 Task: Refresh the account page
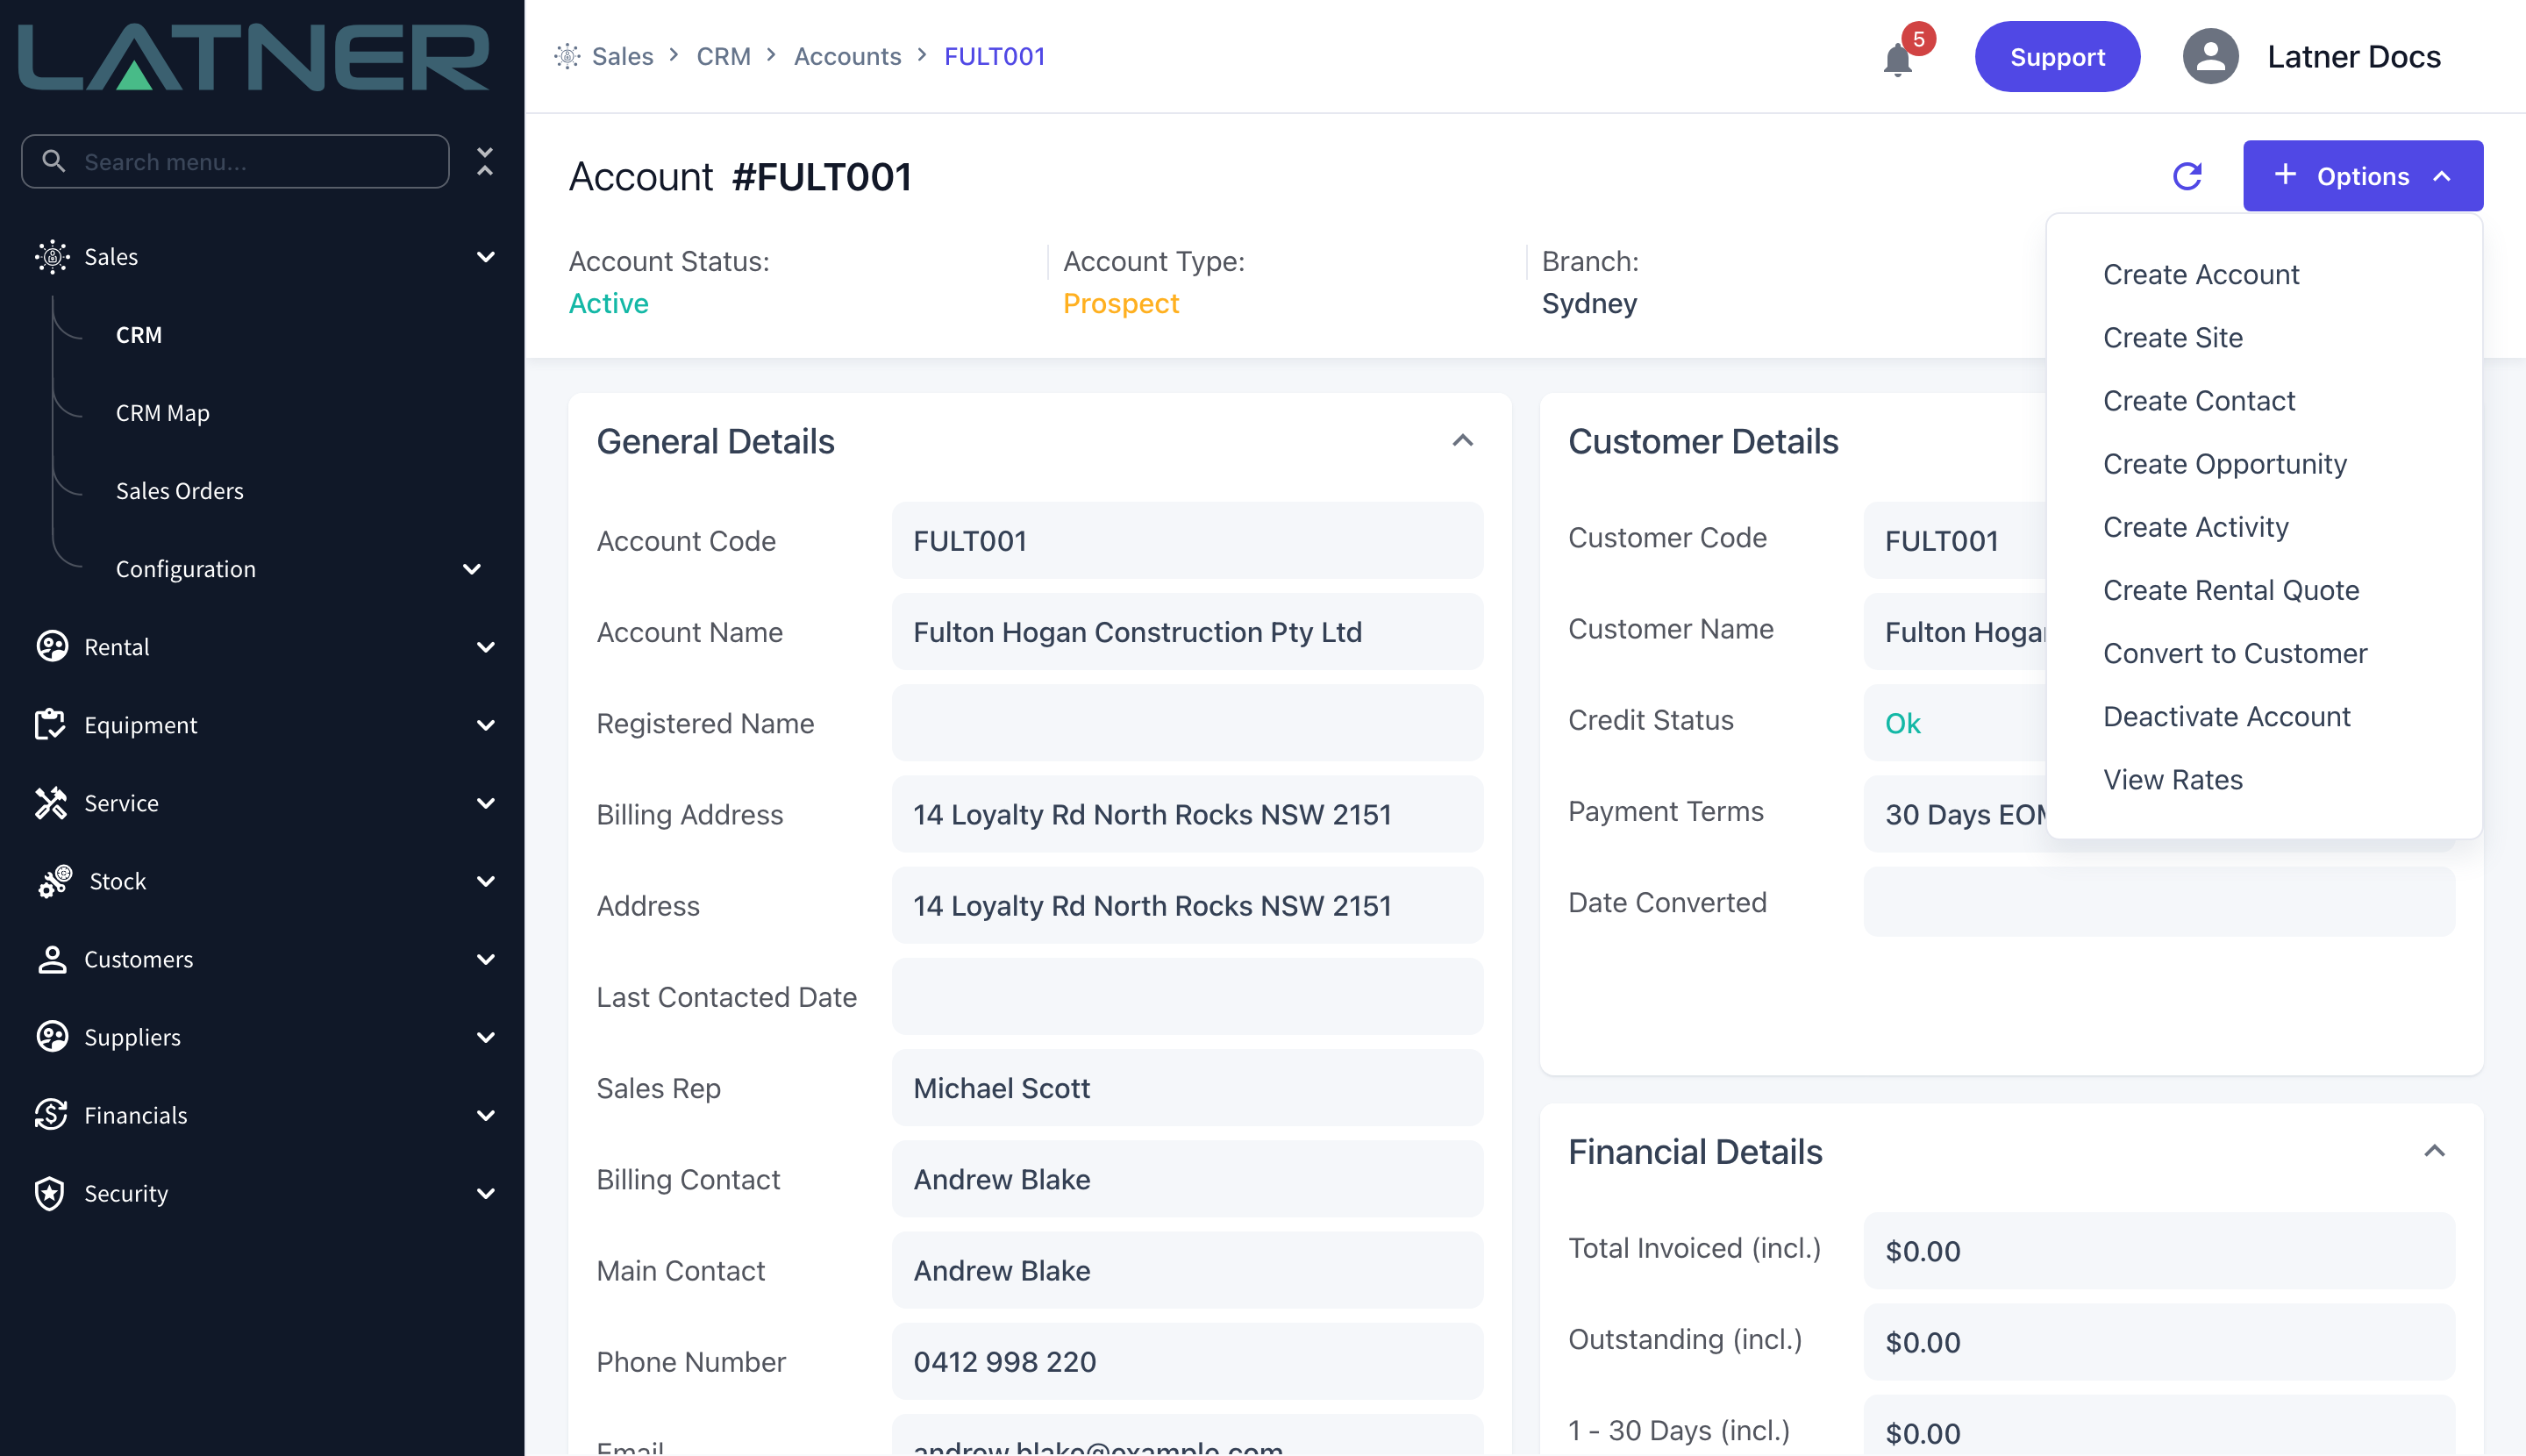point(2187,176)
